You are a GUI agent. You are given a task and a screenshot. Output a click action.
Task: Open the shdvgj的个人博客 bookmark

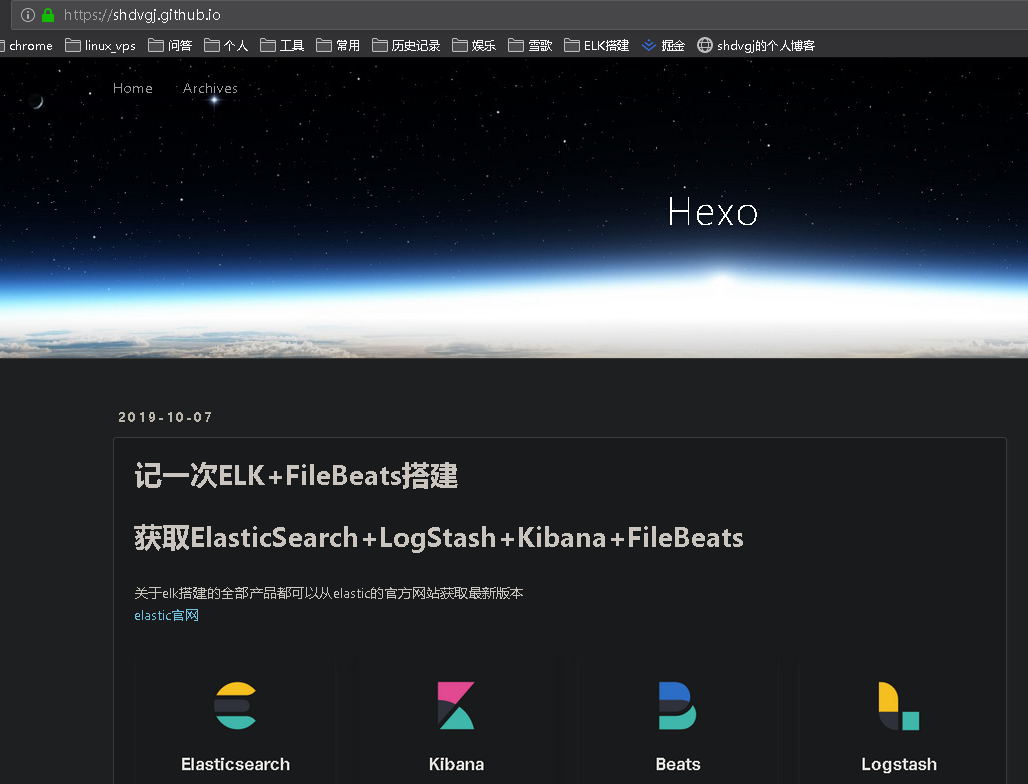pyautogui.click(x=756, y=45)
